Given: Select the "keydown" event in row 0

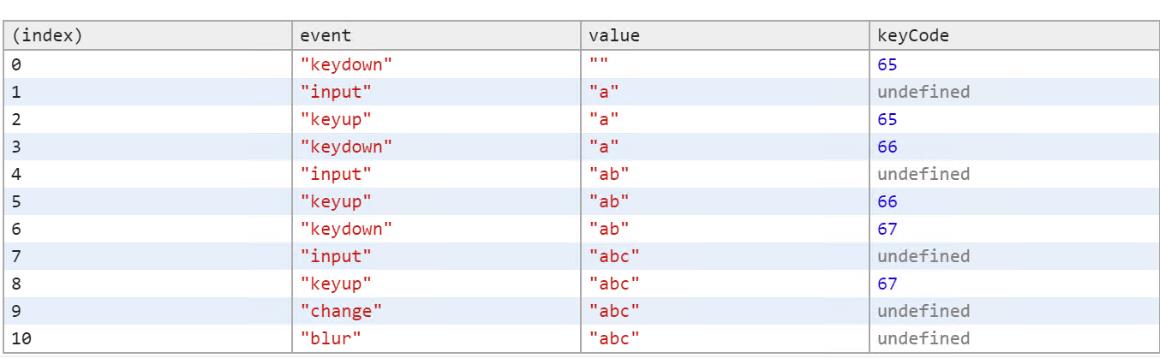Looking at the screenshot, I should point(345,64).
